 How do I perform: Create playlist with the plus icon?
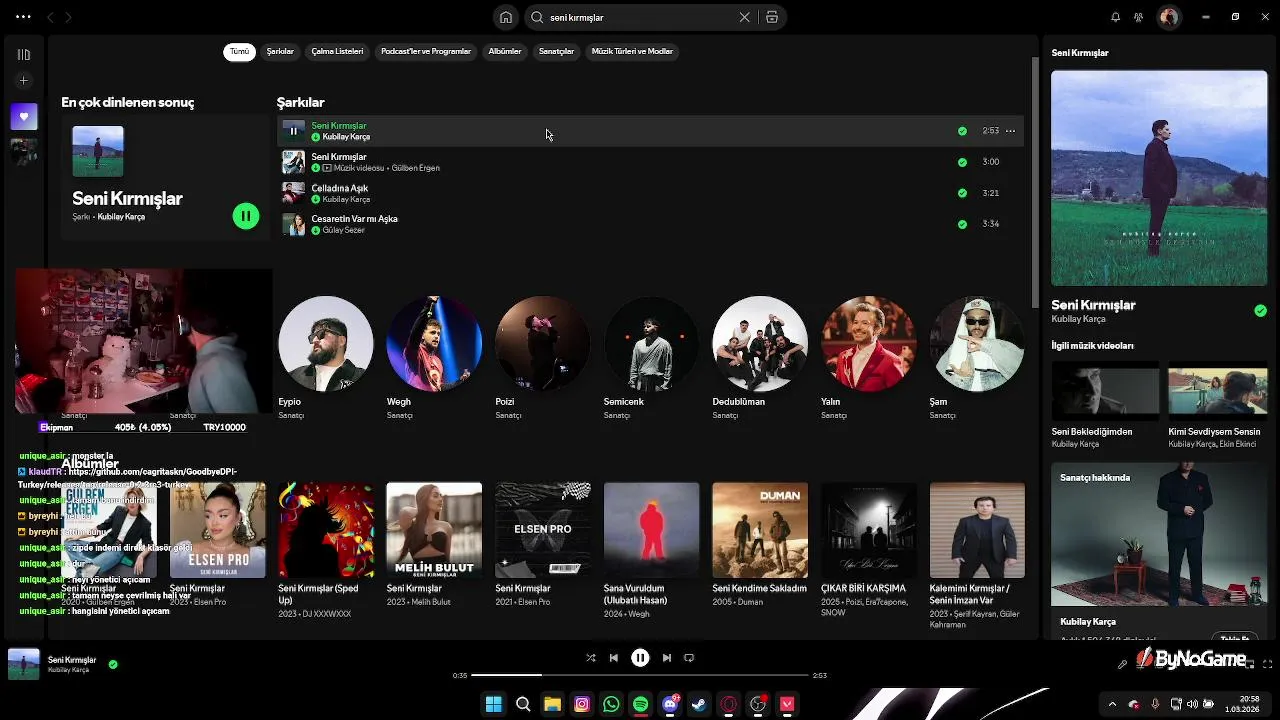pos(24,80)
